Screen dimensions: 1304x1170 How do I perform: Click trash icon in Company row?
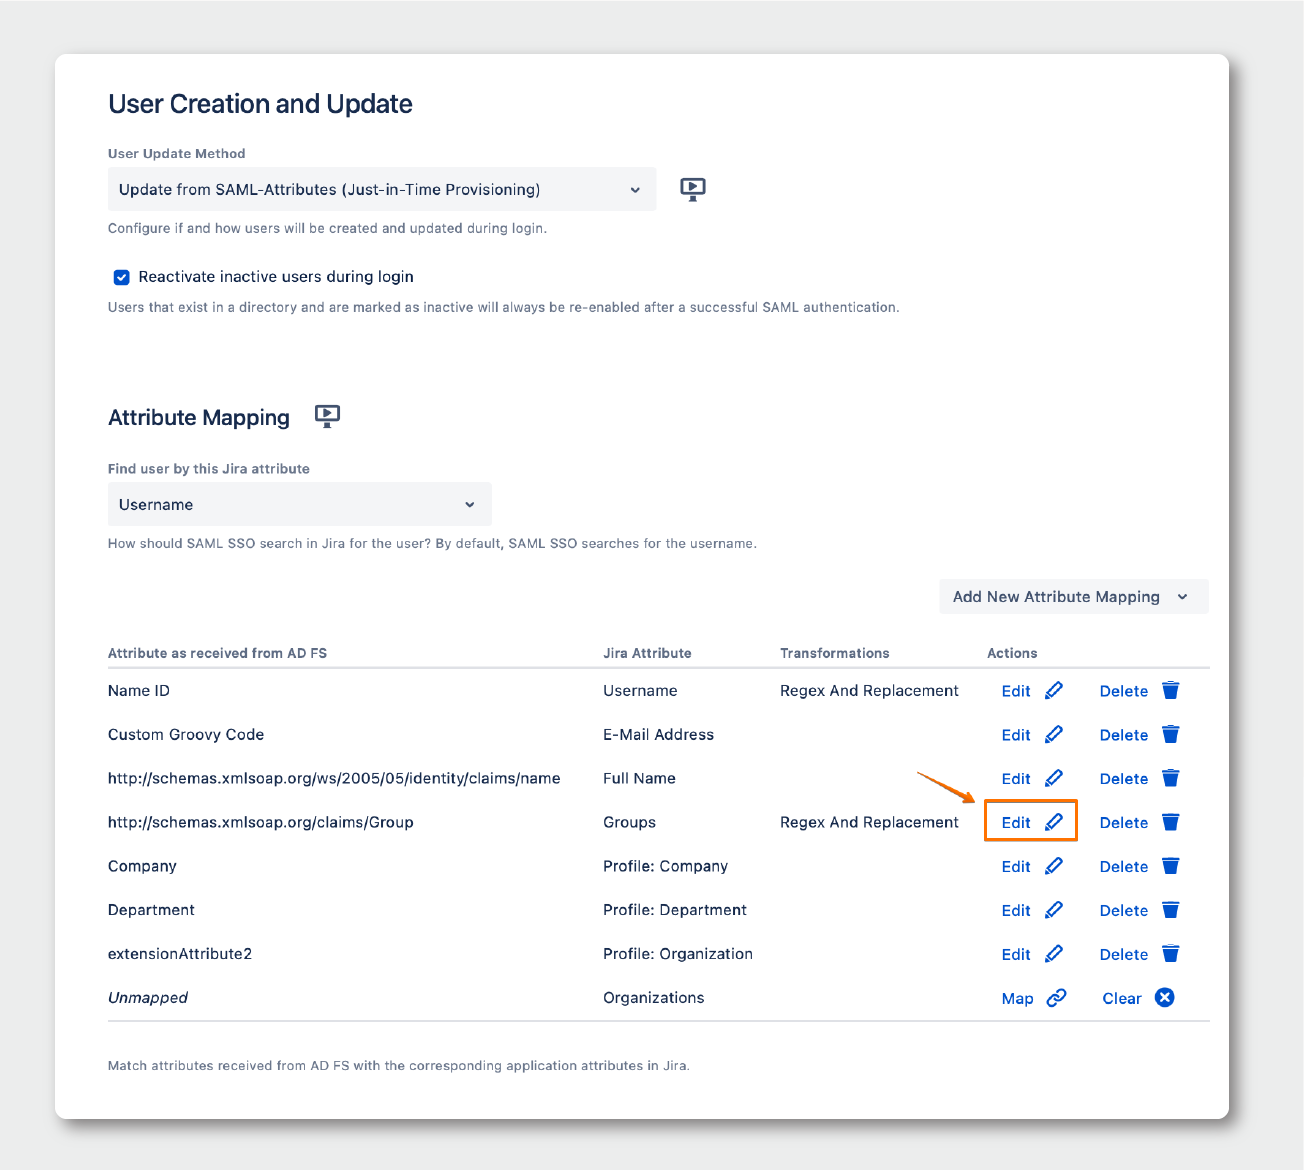pyautogui.click(x=1171, y=866)
